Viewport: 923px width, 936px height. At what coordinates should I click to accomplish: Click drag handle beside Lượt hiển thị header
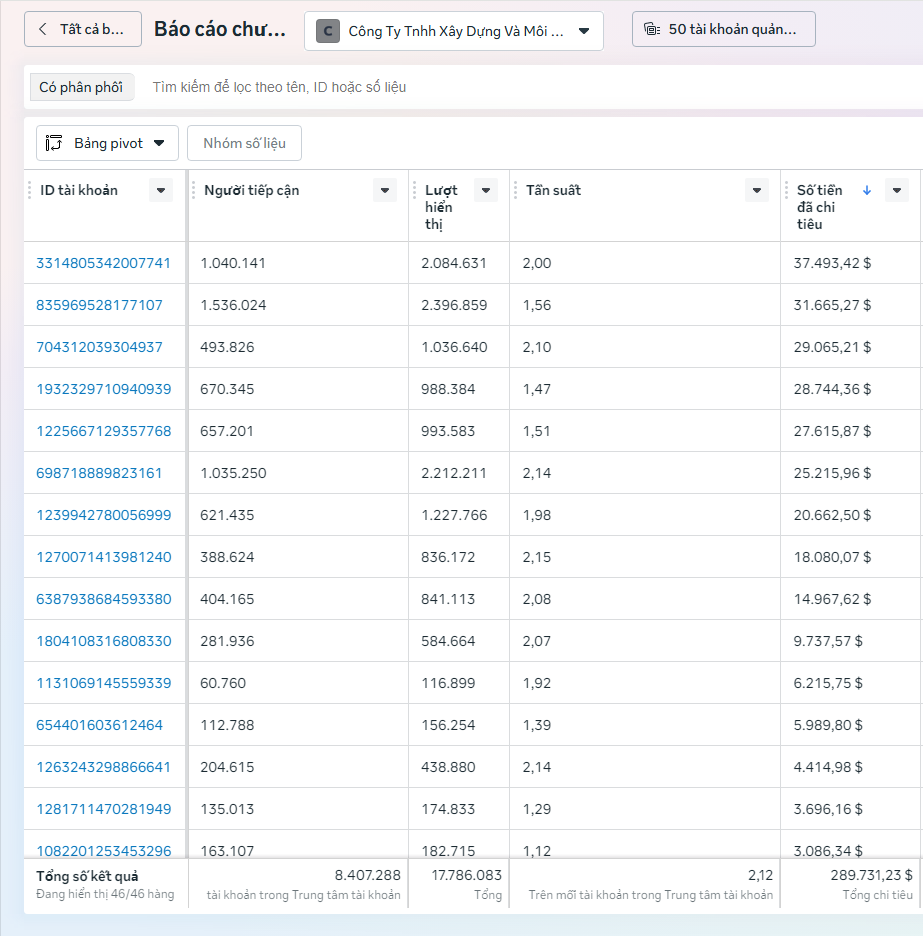click(x=415, y=190)
